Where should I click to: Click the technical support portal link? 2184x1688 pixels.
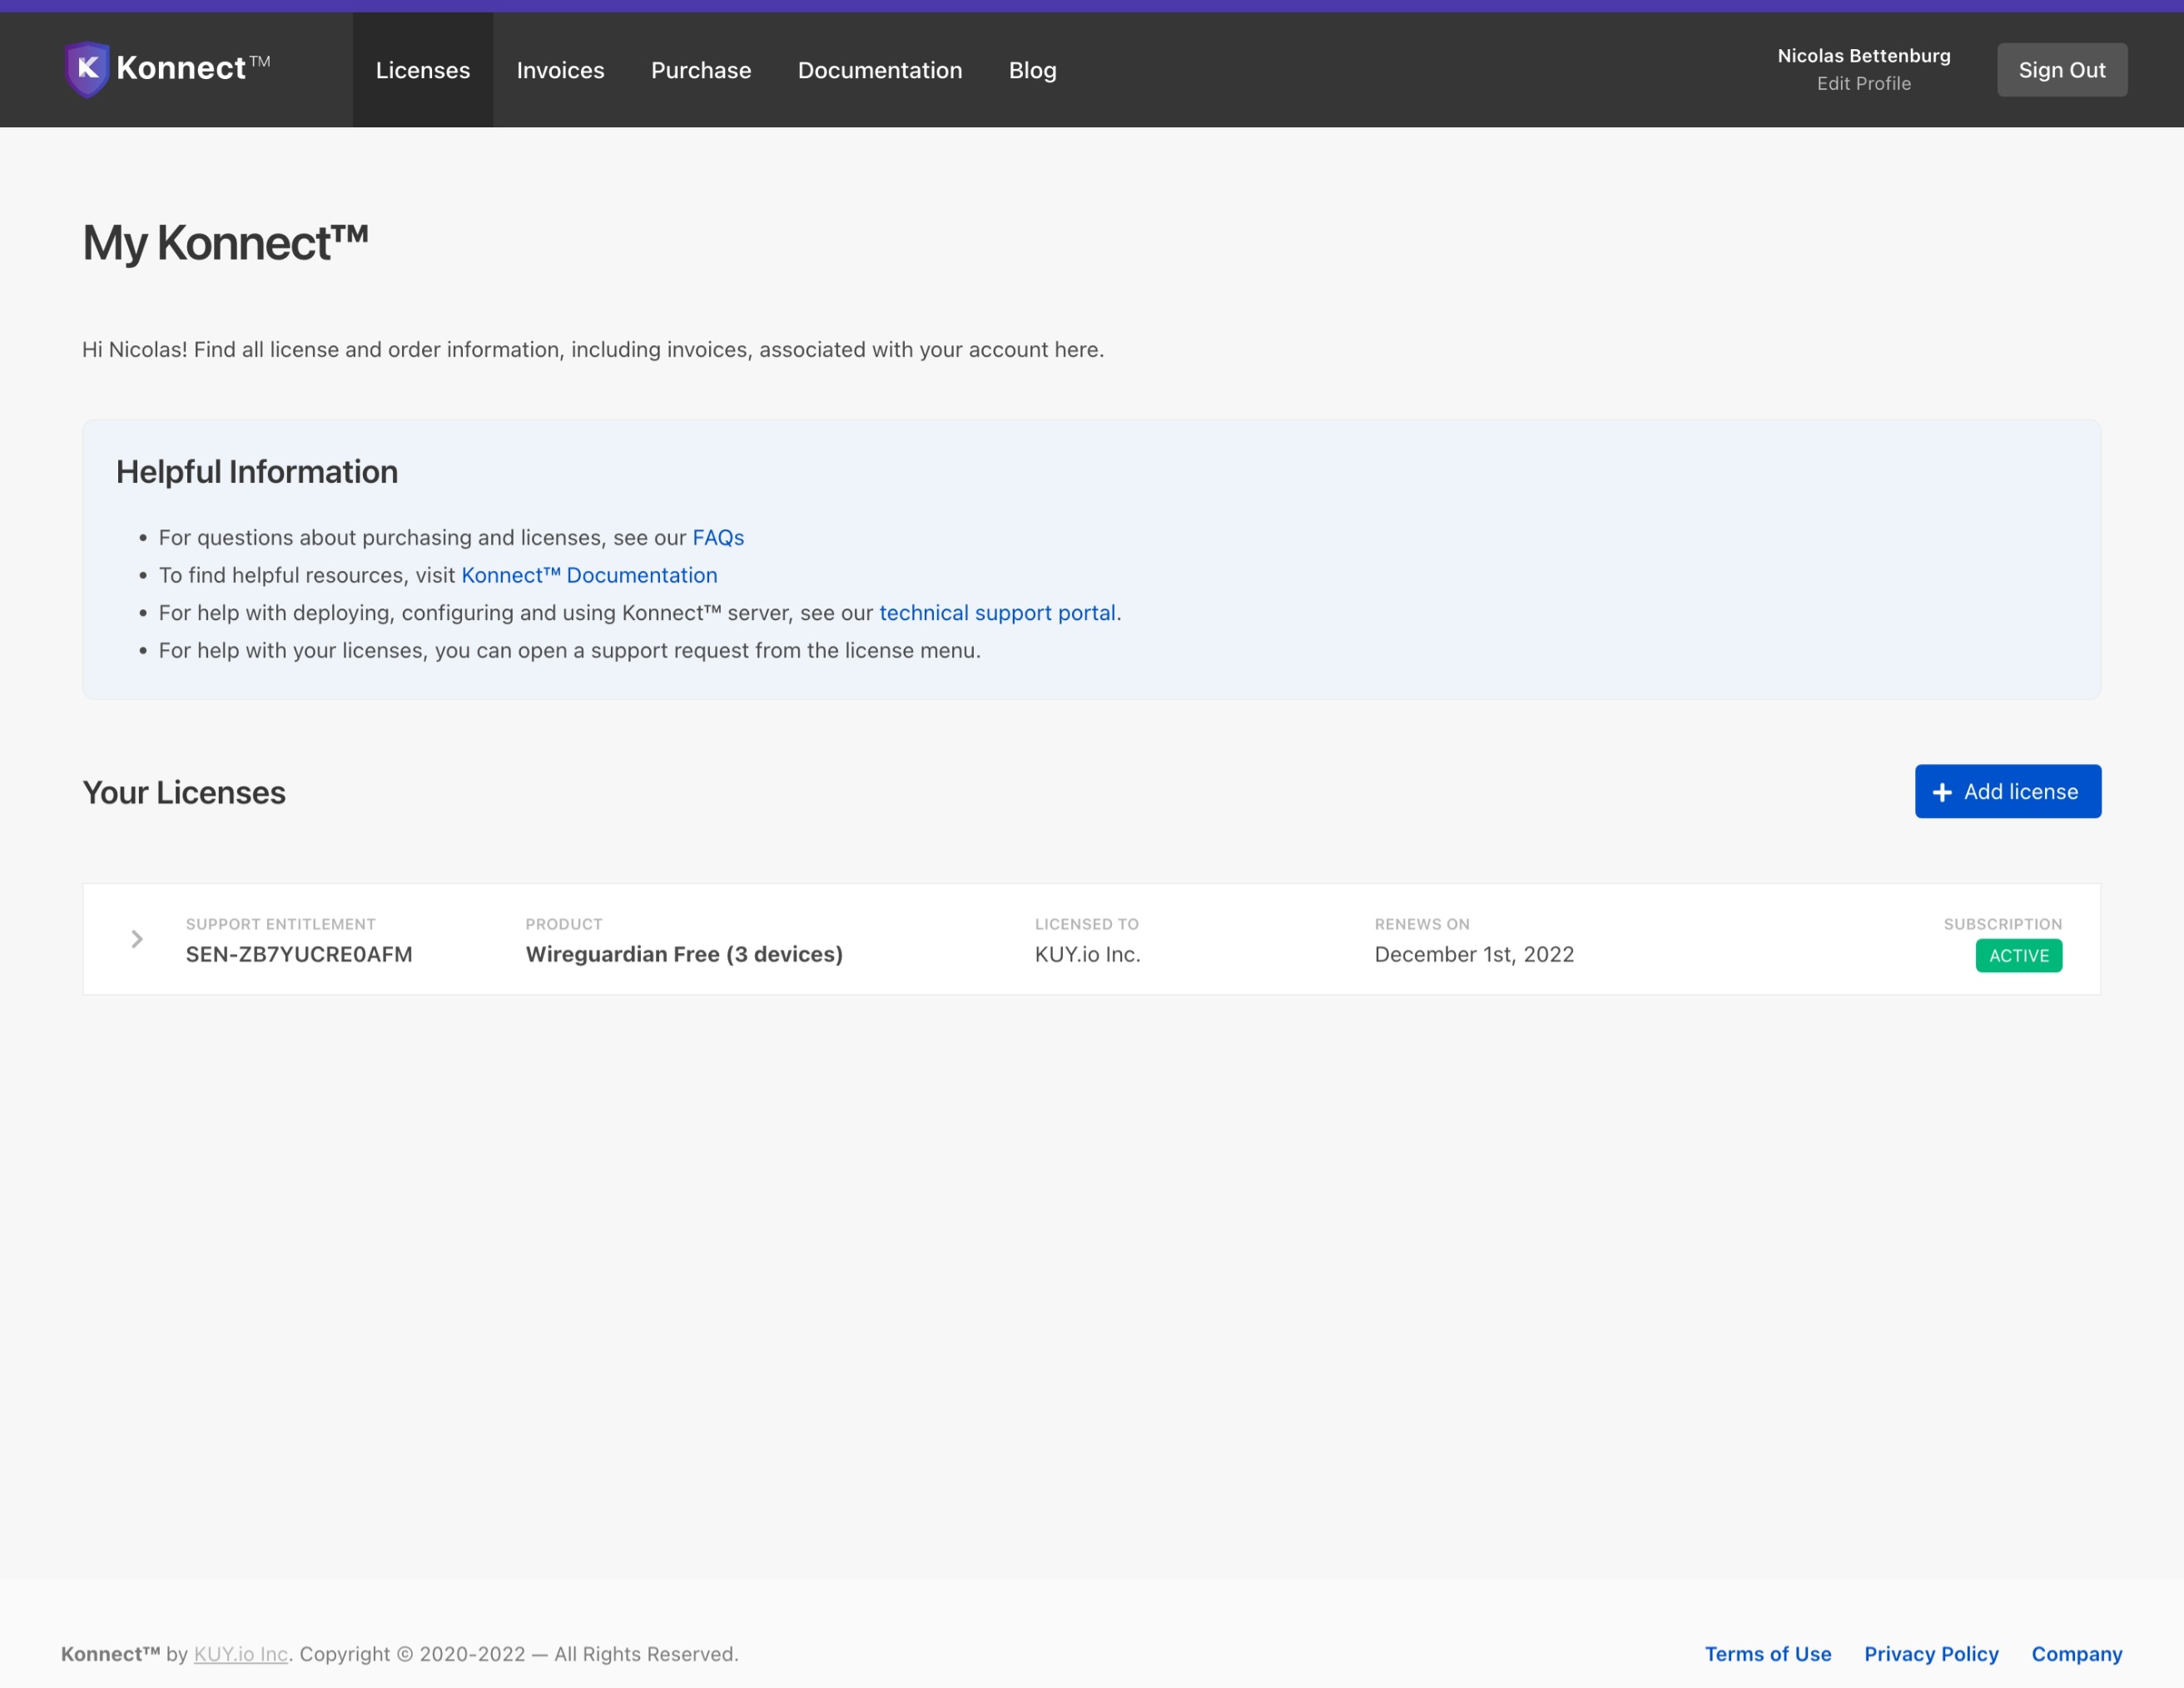pos(996,612)
